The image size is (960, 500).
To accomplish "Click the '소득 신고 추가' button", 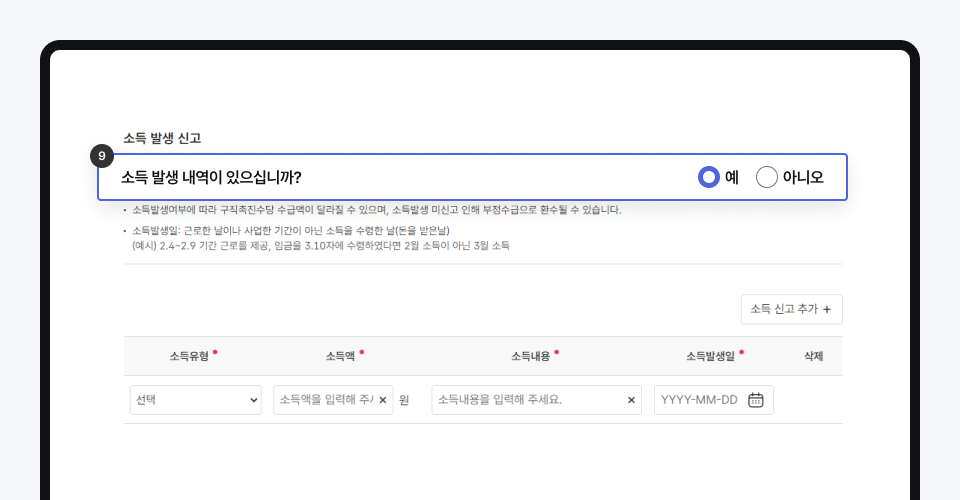I will coord(791,309).
